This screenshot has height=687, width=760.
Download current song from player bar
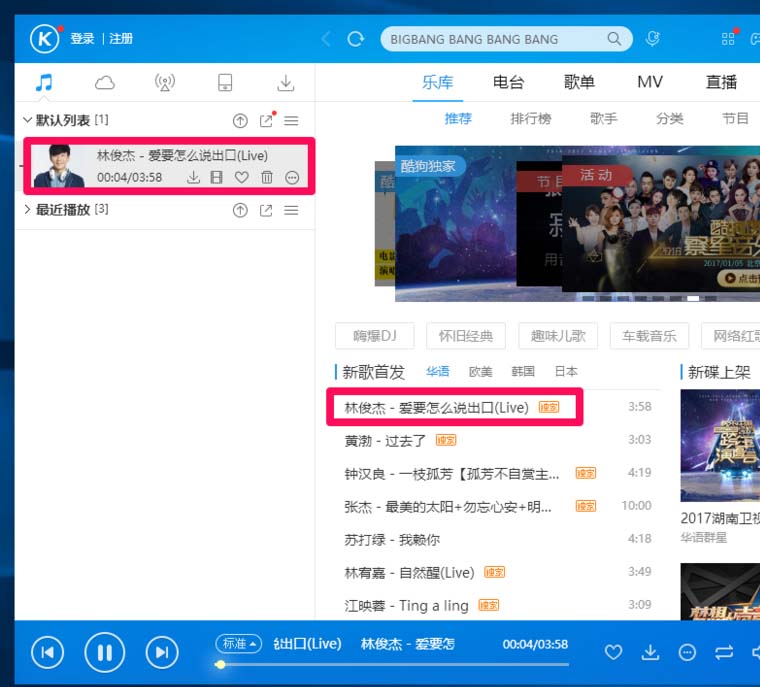650,653
